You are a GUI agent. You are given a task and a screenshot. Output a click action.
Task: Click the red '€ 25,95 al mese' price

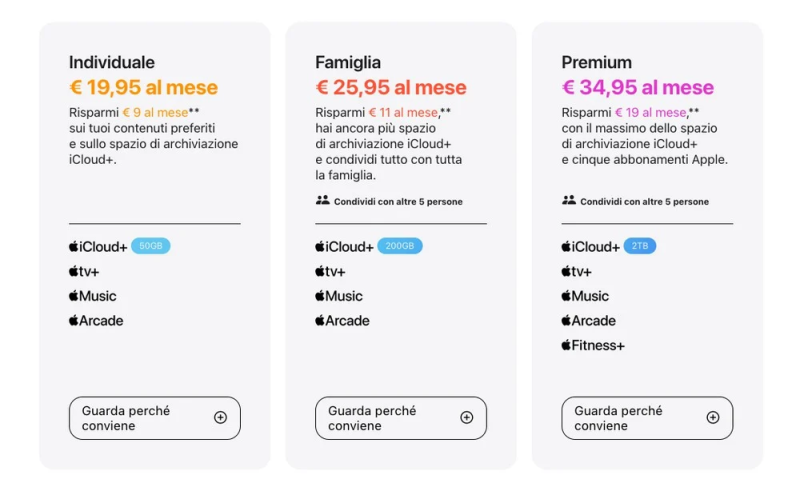point(391,88)
